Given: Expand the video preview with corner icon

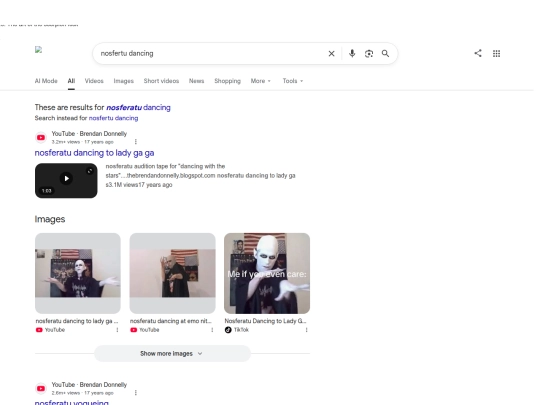Looking at the screenshot, I should point(90,171).
